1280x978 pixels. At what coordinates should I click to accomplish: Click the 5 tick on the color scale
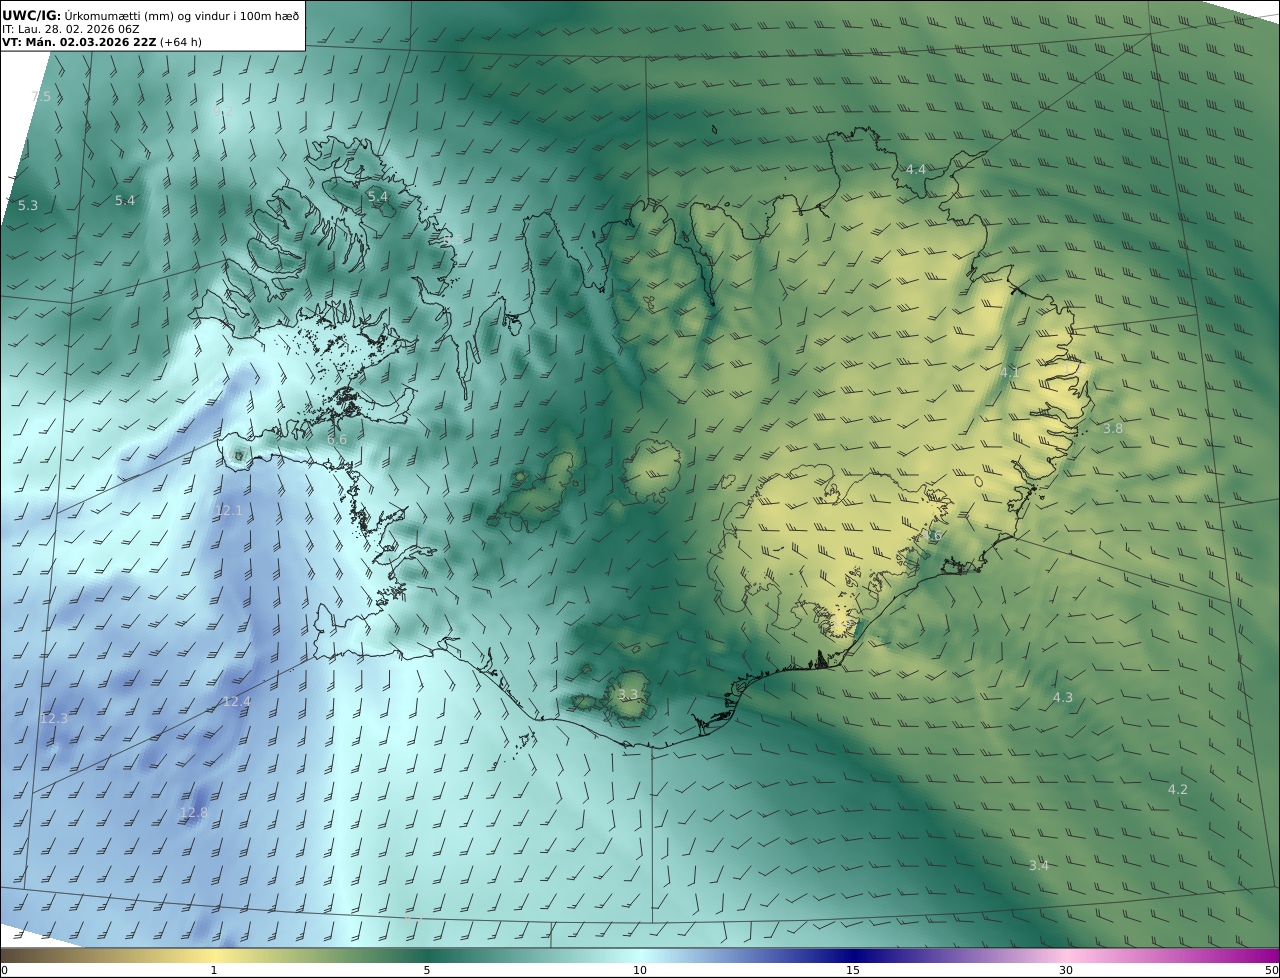pos(427,970)
